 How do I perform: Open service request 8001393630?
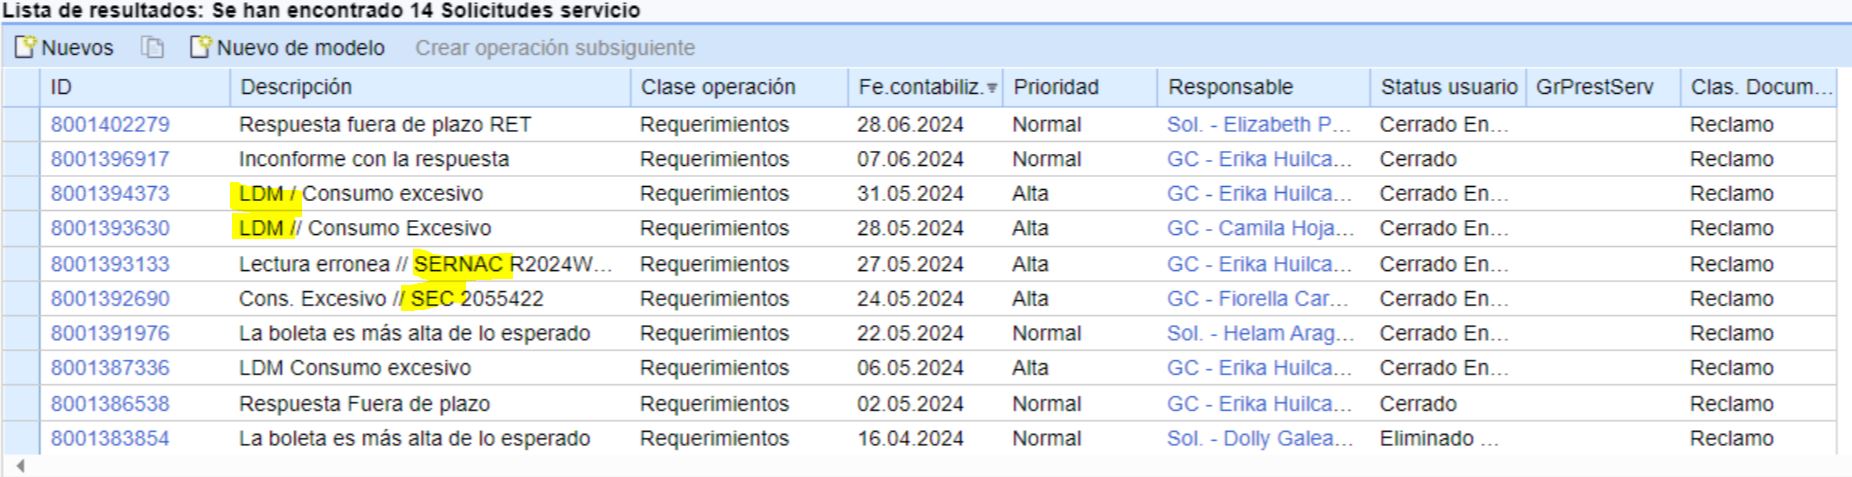[x=110, y=228]
